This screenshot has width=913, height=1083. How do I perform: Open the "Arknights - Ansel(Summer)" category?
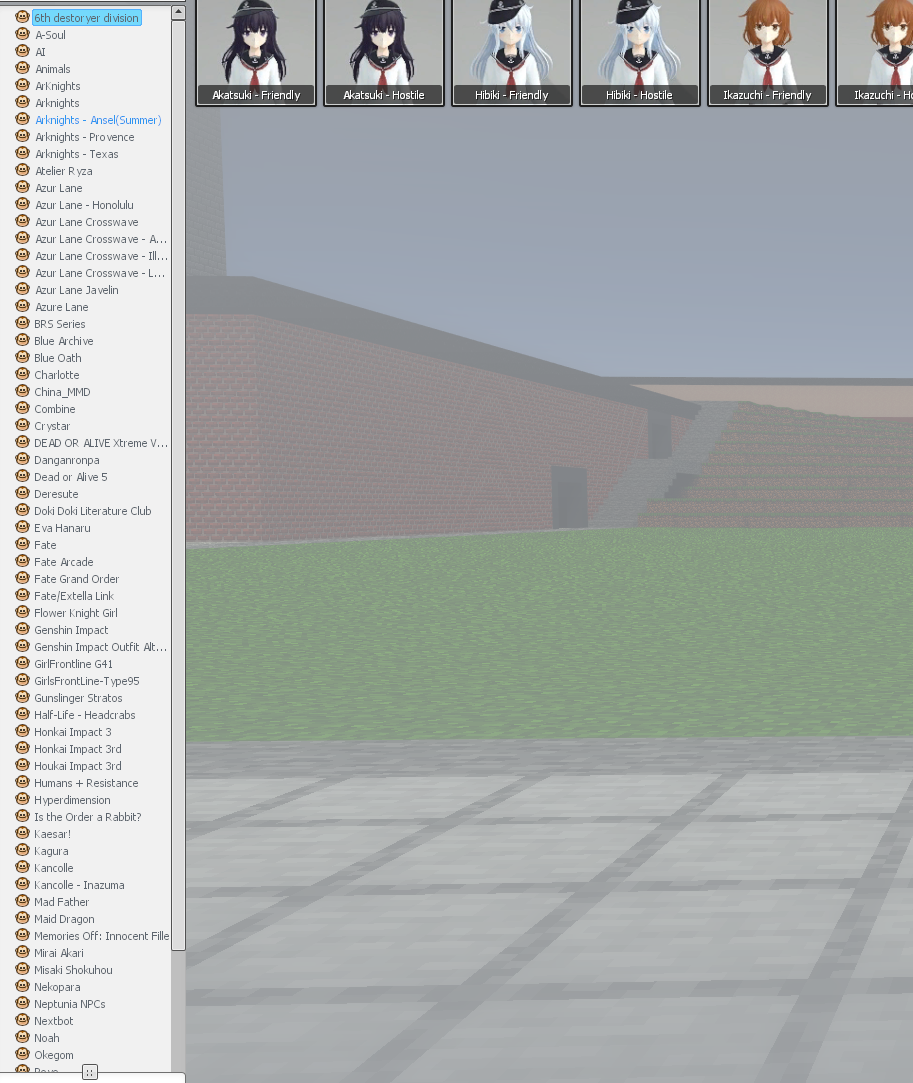[98, 119]
